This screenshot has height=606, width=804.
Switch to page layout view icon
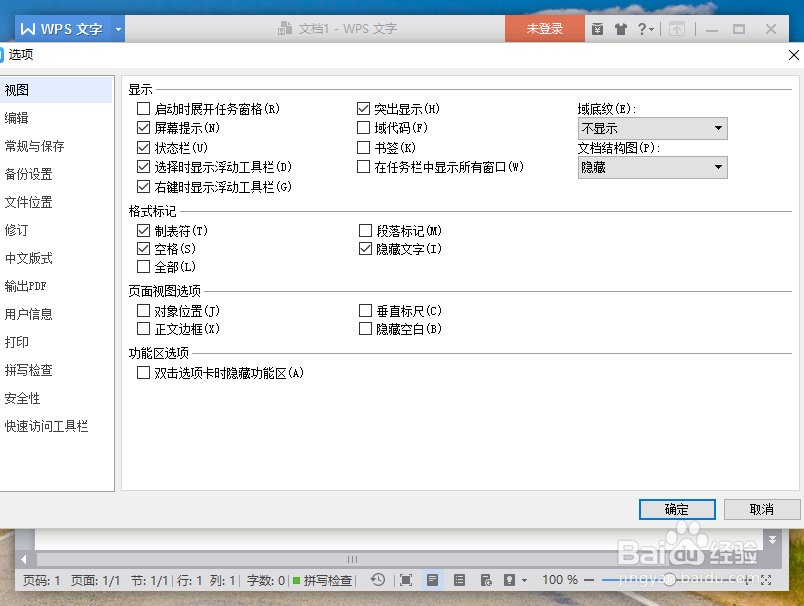click(432, 580)
